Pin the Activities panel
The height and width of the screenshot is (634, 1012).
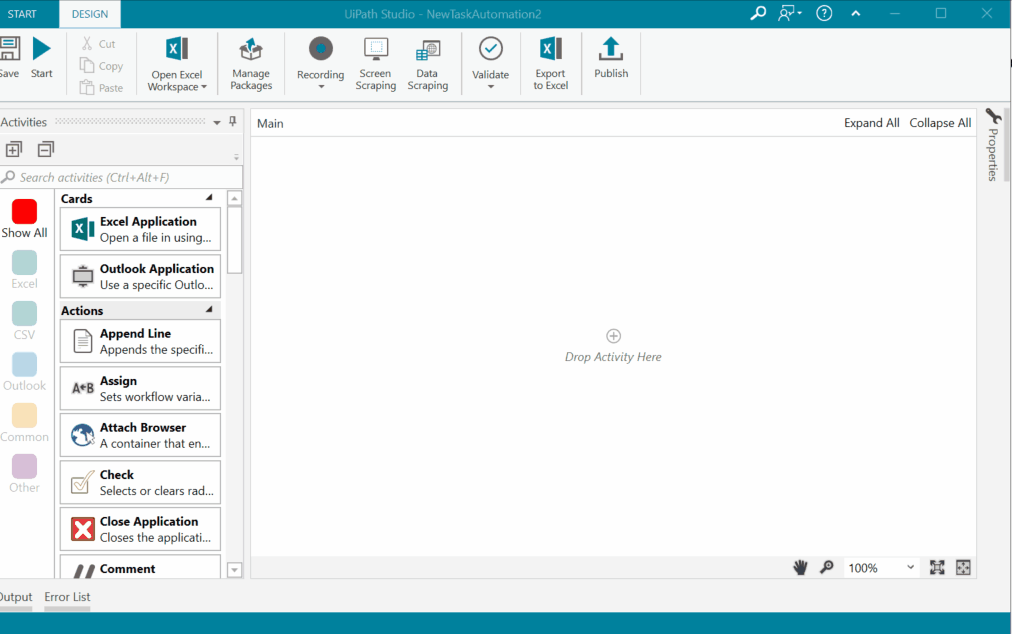233,121
